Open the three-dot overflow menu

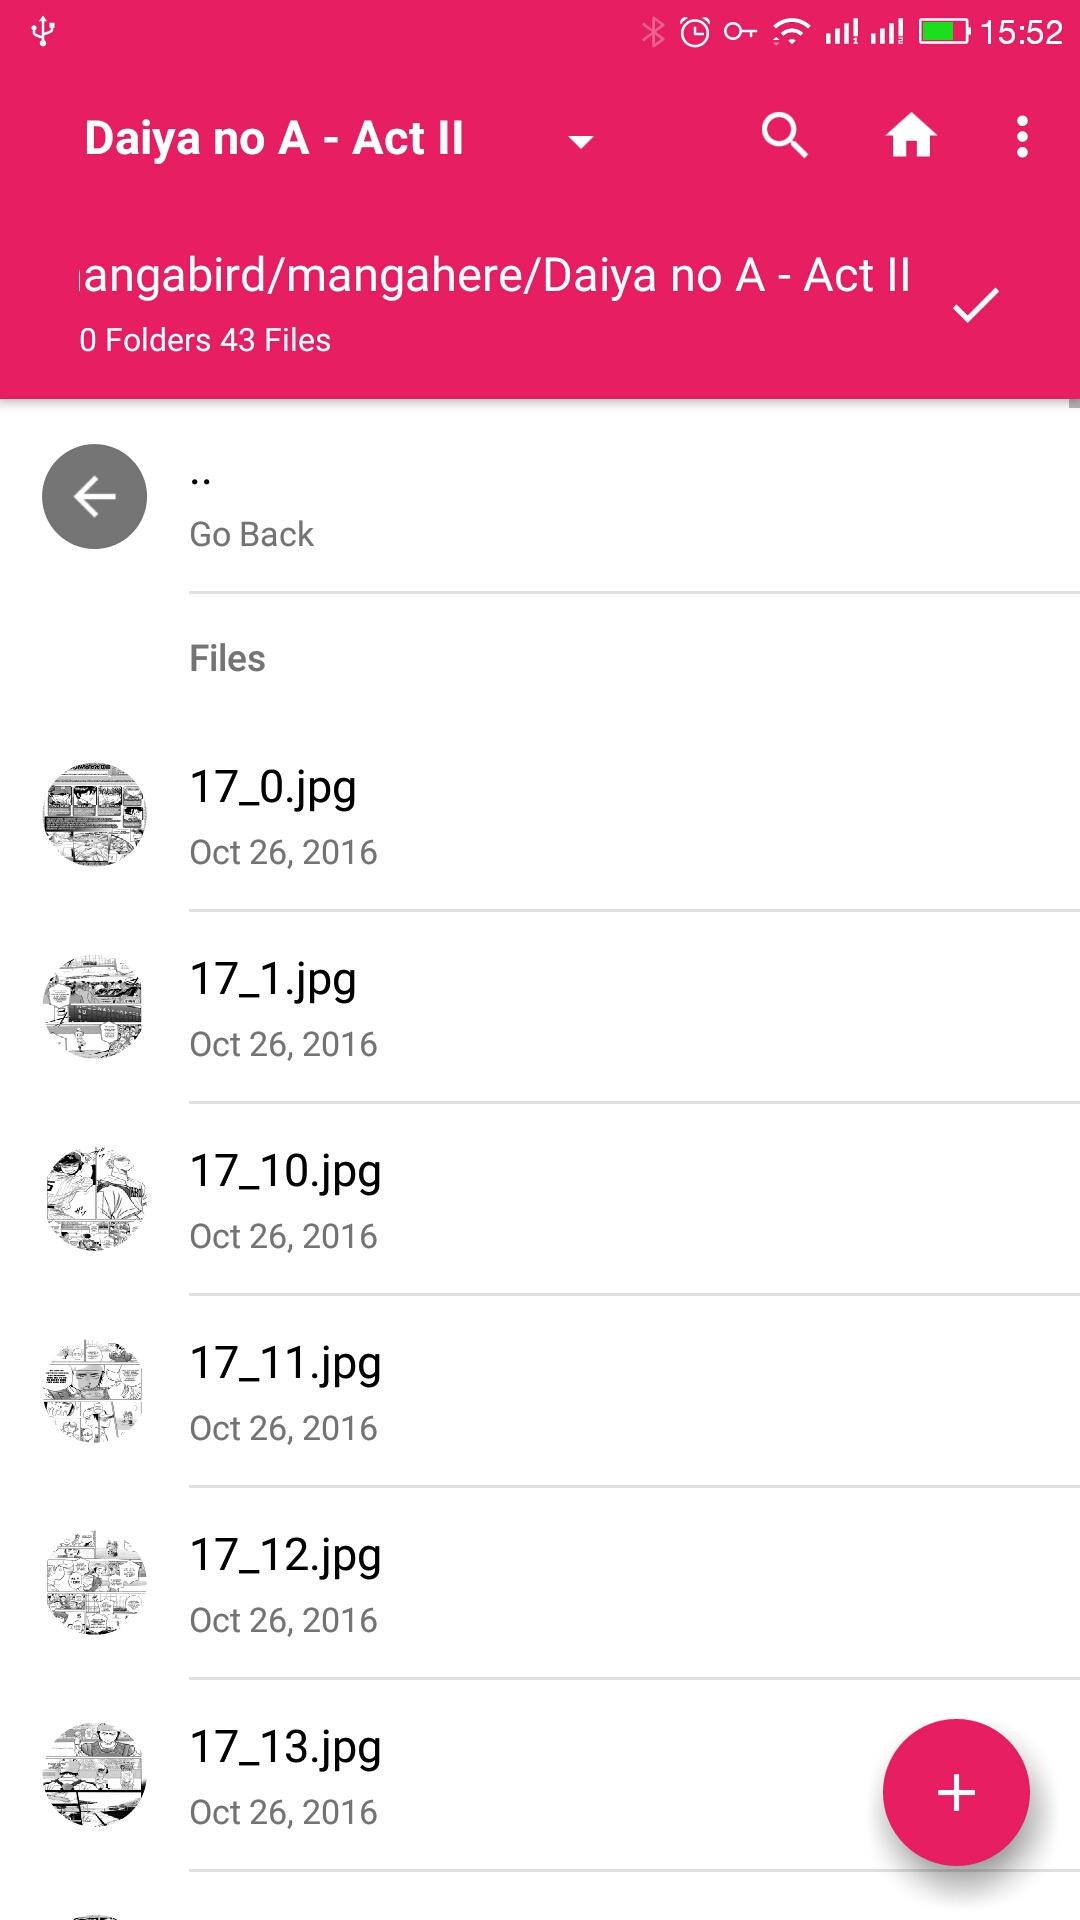(x=1021, y=136)
